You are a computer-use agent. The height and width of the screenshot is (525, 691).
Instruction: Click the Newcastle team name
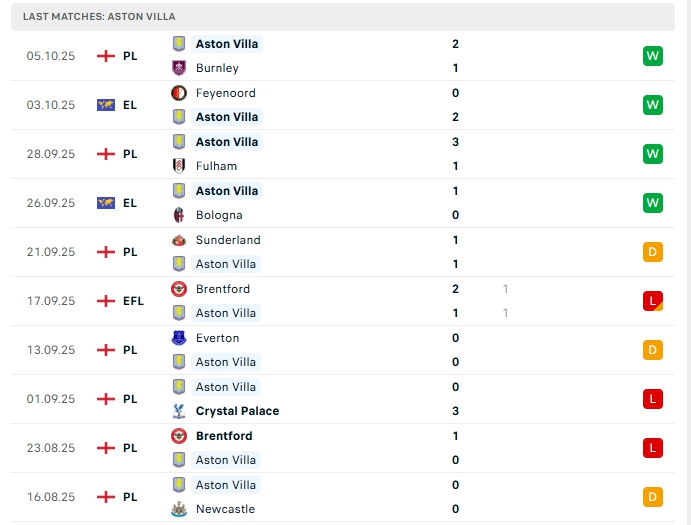pyautogui.click(x=225, y=509)
